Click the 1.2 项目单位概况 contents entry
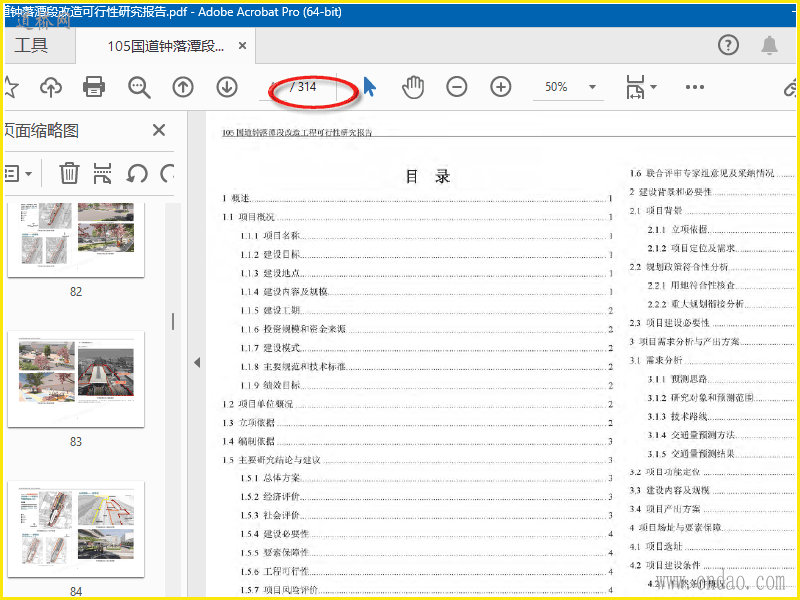The image size is (800, 600). pyautogui.click(x=417, y=404)
